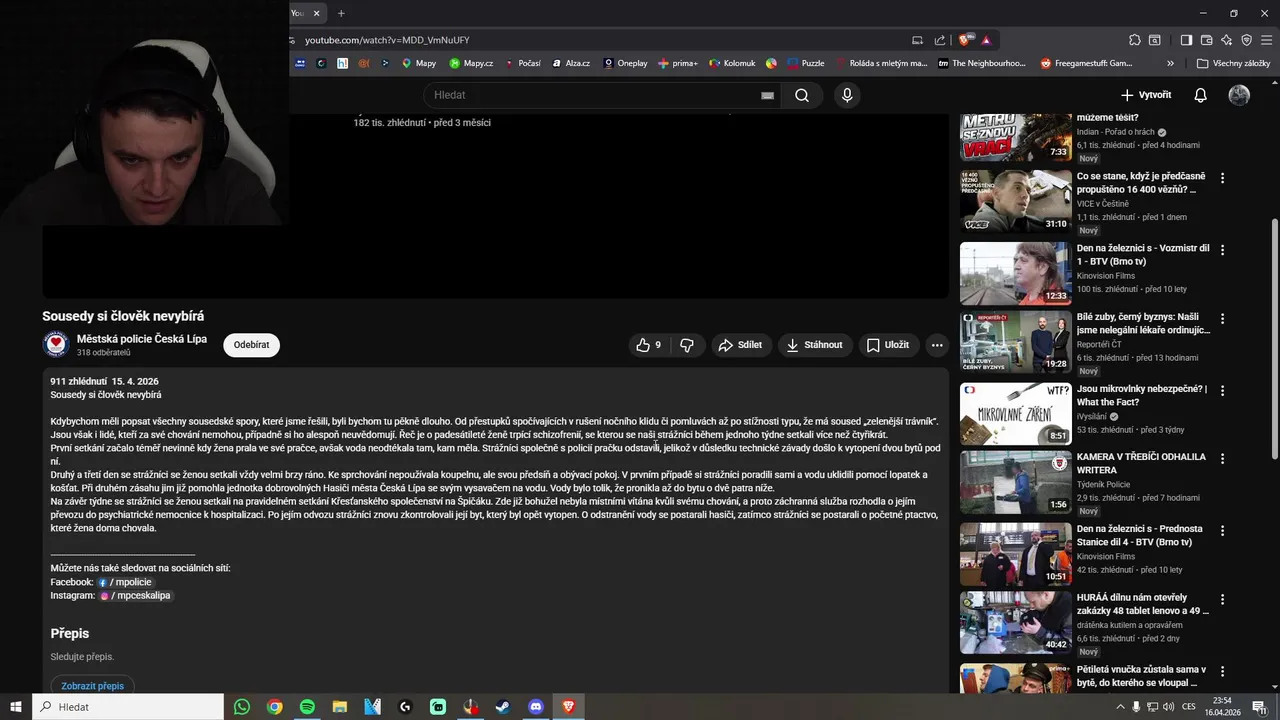Open Steam from the taskbar
The width and height of the screenshot is (1280, 720).
point(503,707)
